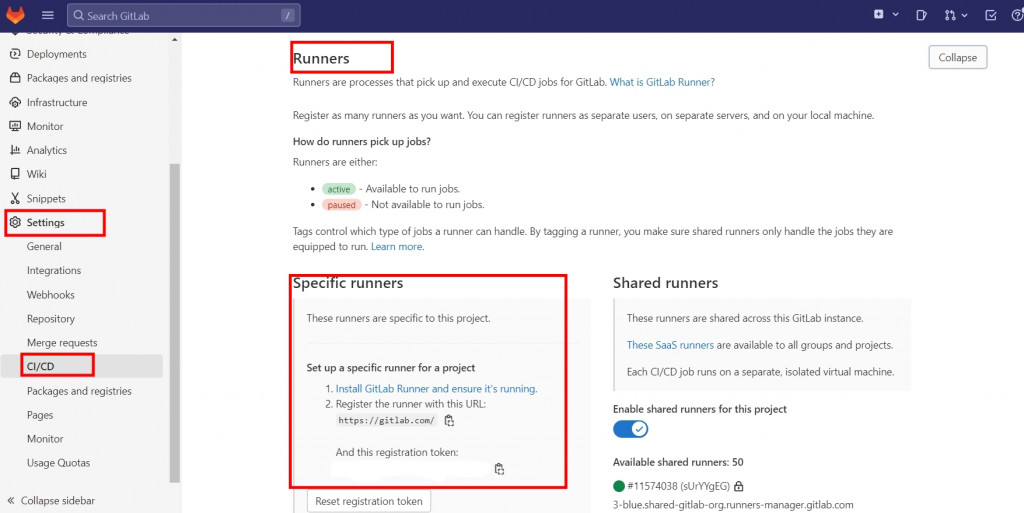Toggle Enable shared runners for this project
This screenshot has width=1024, height=513.
pos(630,429)
